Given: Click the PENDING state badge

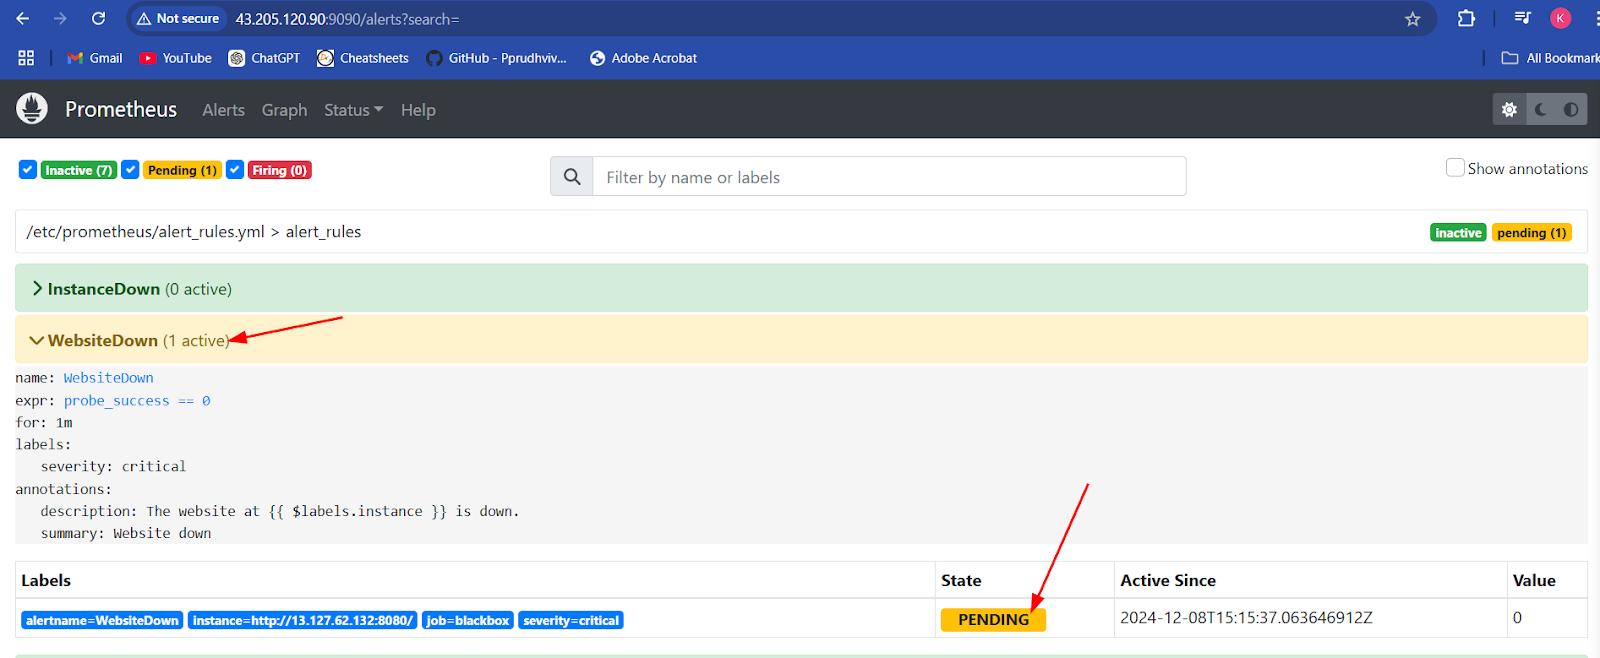Looking at the screenshot, I should tap(993, 619).
